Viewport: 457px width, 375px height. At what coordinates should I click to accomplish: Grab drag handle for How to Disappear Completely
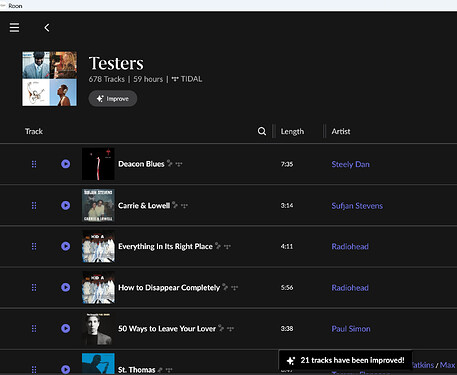coord(34,287)
